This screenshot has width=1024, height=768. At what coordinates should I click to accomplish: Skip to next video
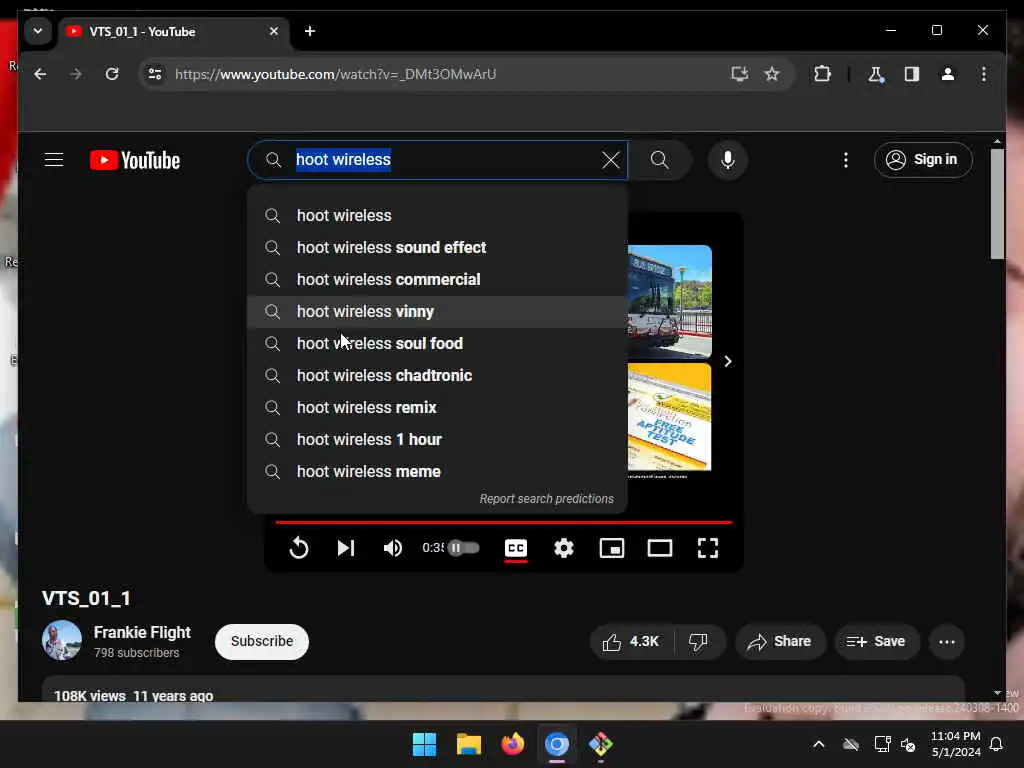pos(346,548)
